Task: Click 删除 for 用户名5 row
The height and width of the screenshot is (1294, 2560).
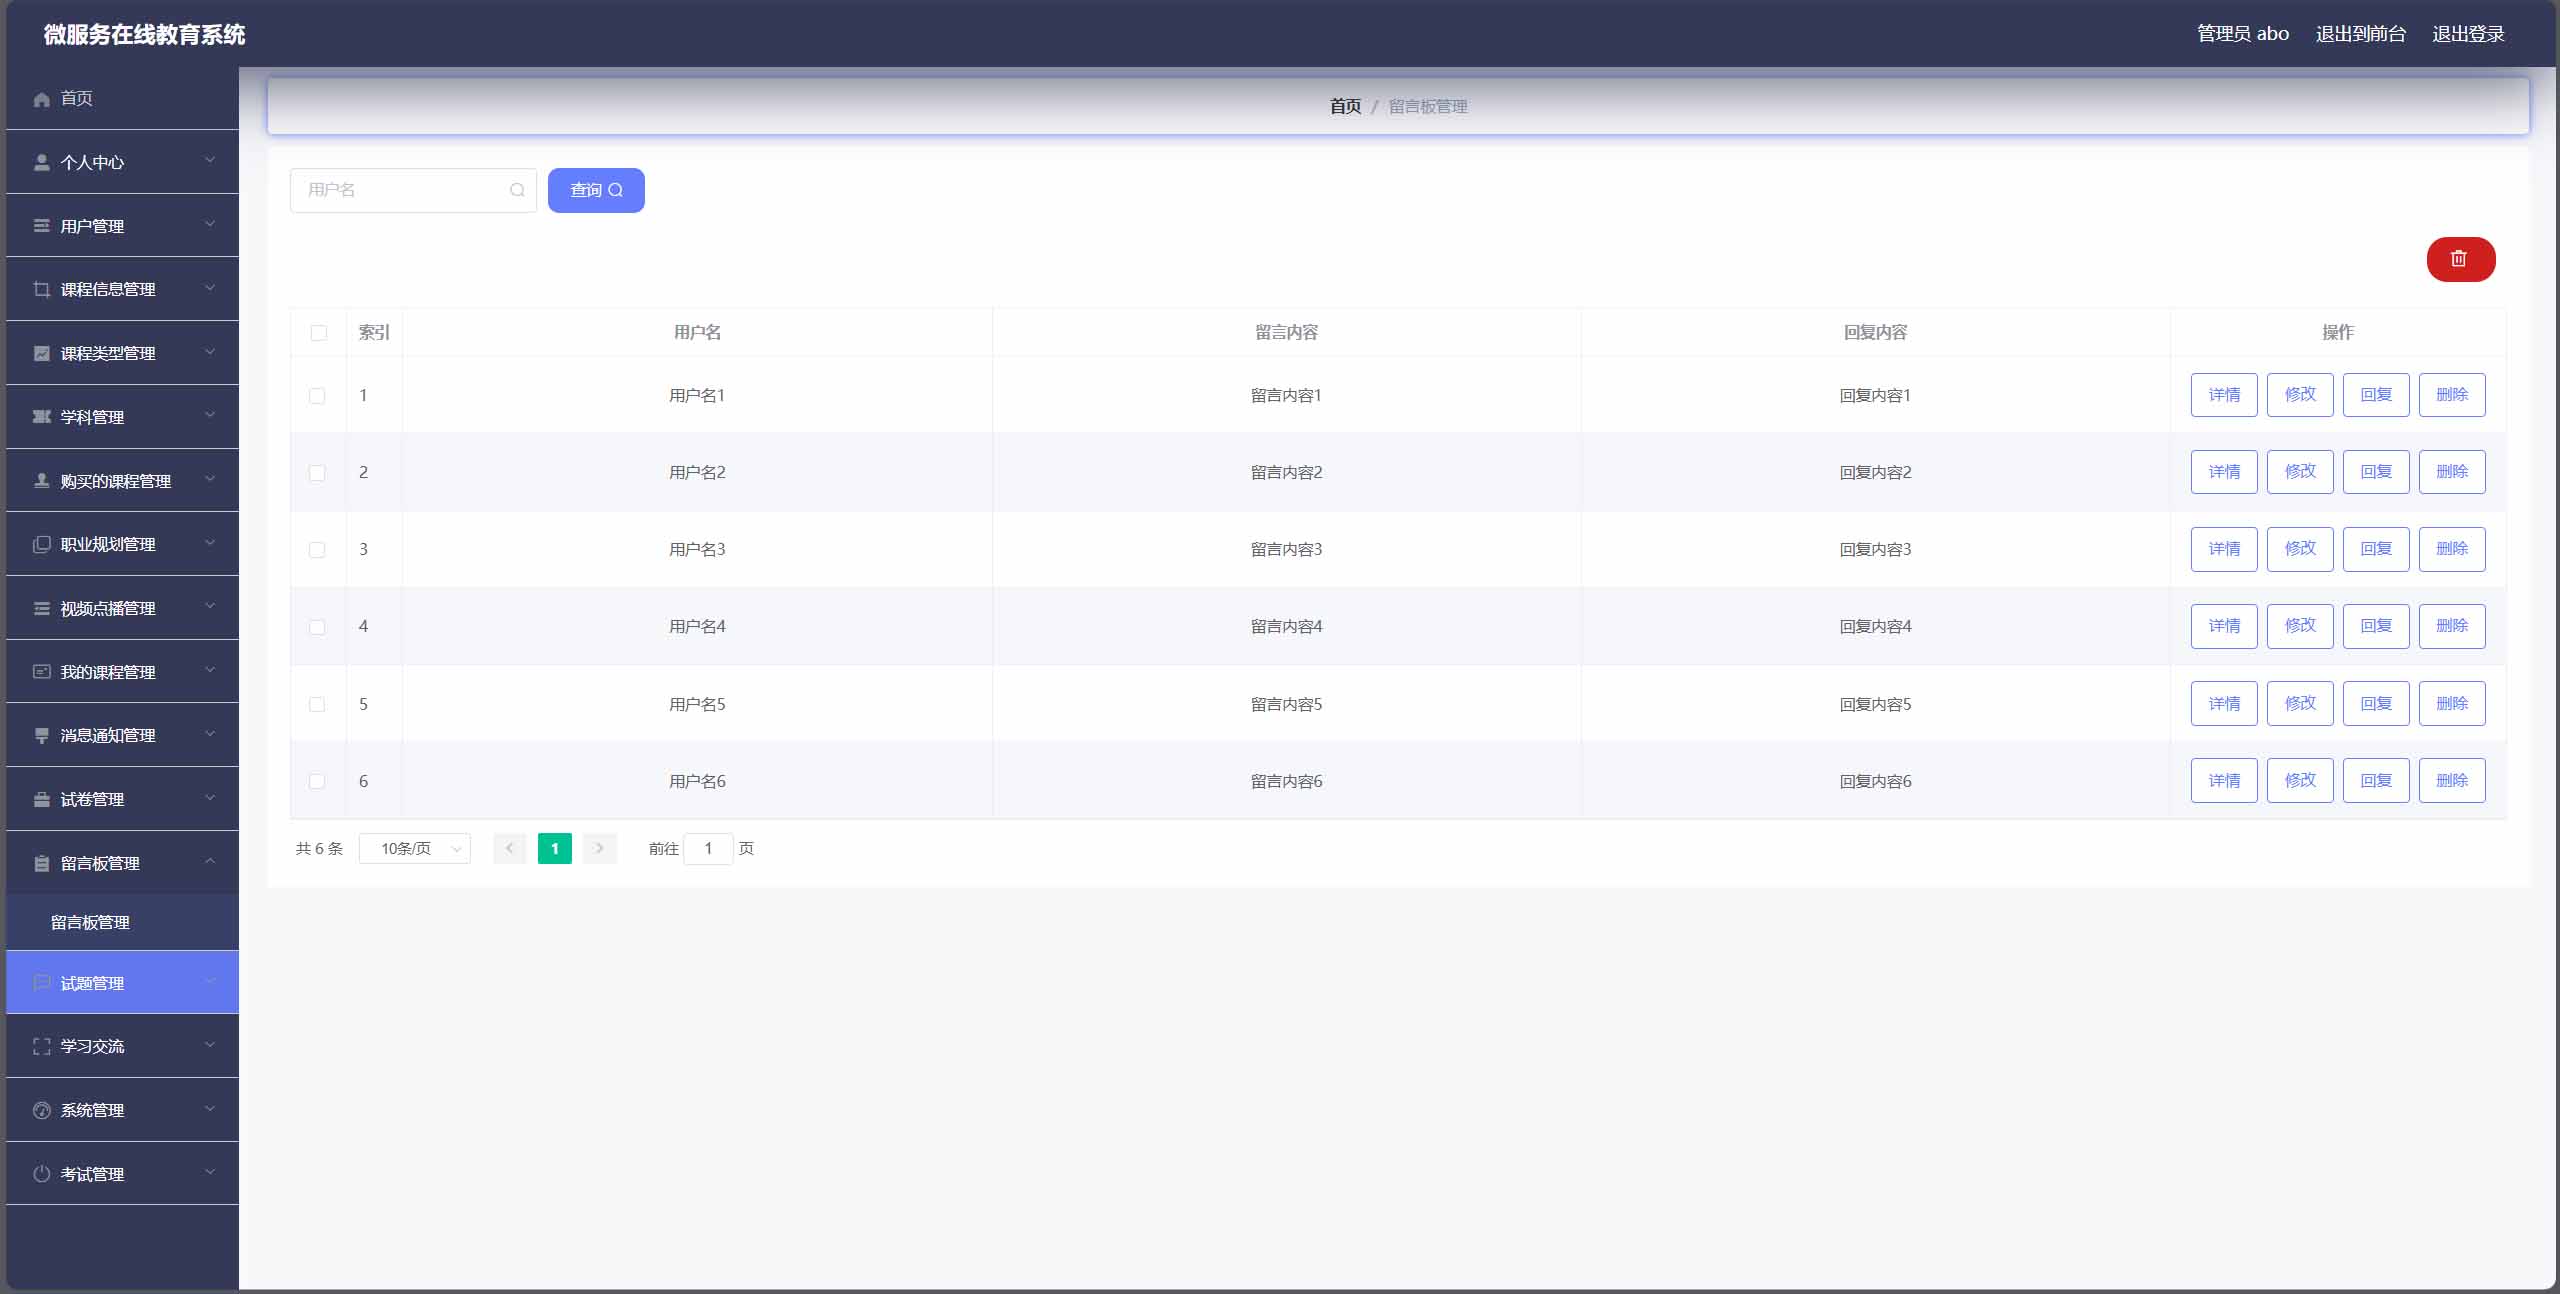Action: tap(2452, 704)
